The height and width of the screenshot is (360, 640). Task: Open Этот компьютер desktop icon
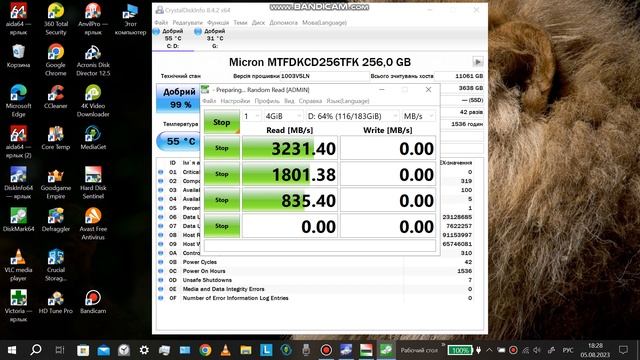(130, 19)
